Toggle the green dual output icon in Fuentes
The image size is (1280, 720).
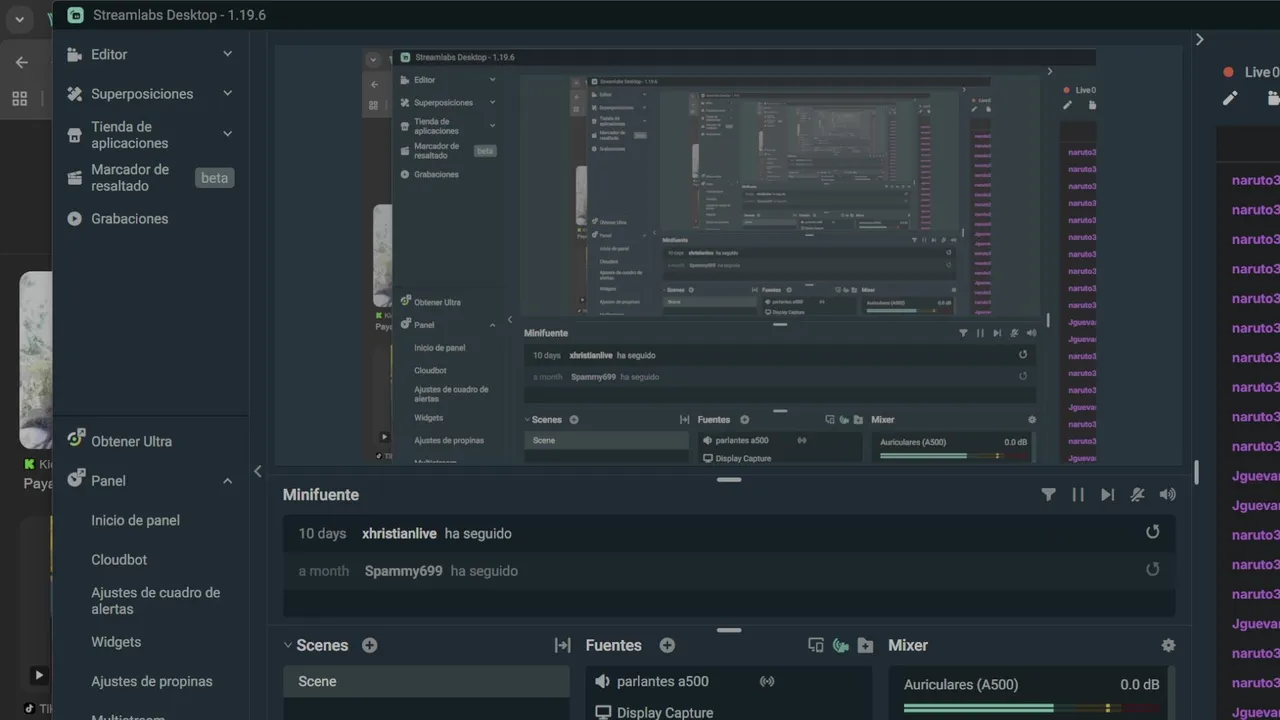(841, 646)
